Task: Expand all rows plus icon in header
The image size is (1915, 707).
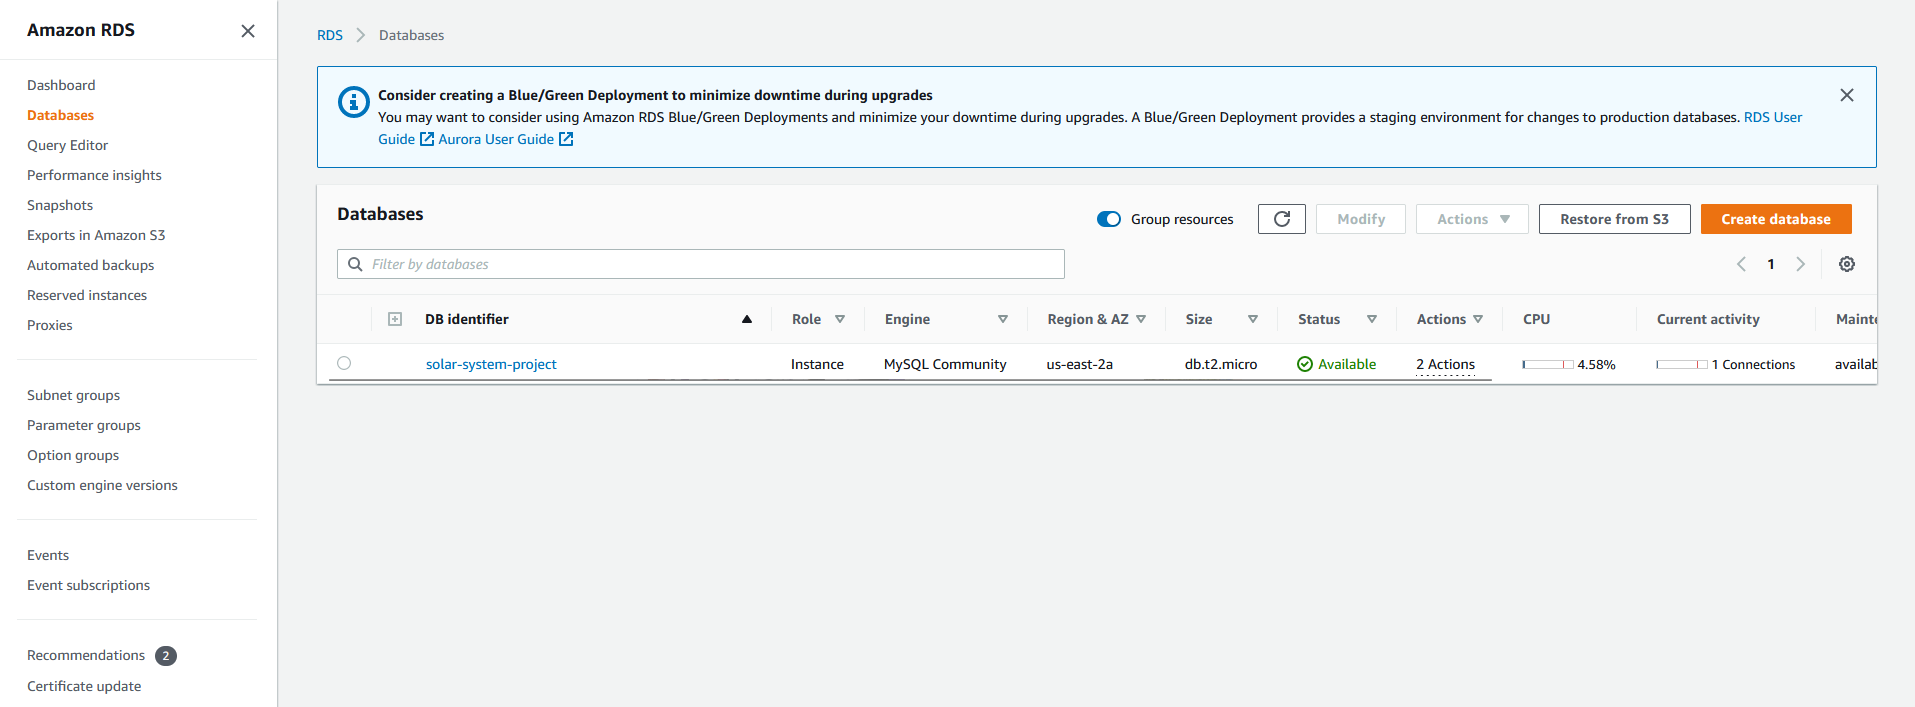Action: [395, 319]
